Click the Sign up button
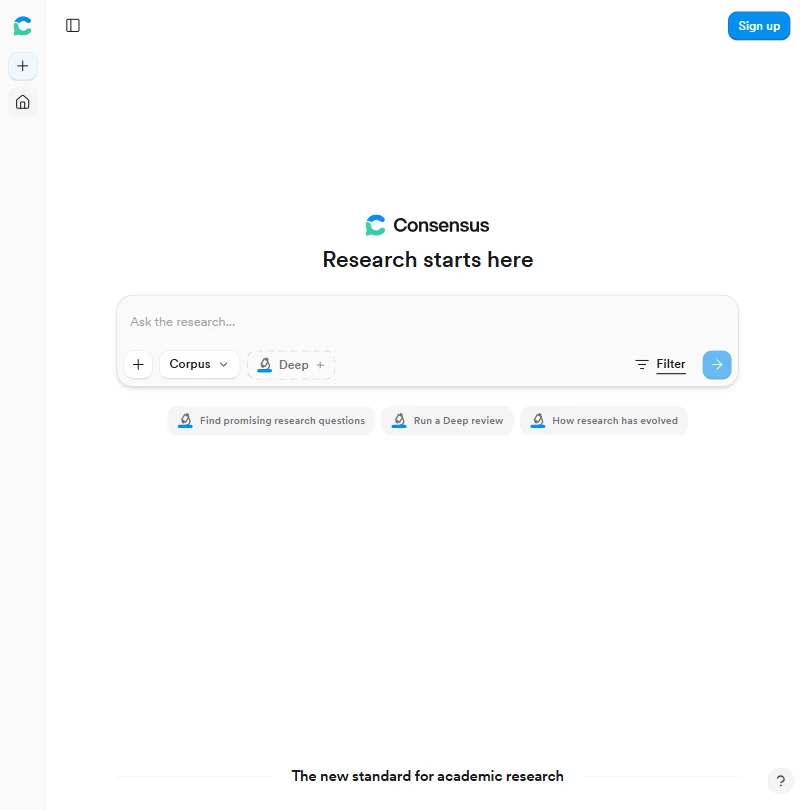The height and width of the screenshot is (810, 810). [x=758, y=26]
